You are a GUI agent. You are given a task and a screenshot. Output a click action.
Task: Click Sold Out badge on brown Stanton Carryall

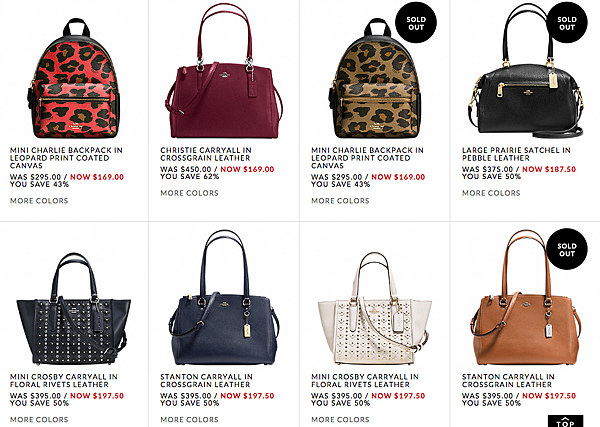tap(567, 249)
